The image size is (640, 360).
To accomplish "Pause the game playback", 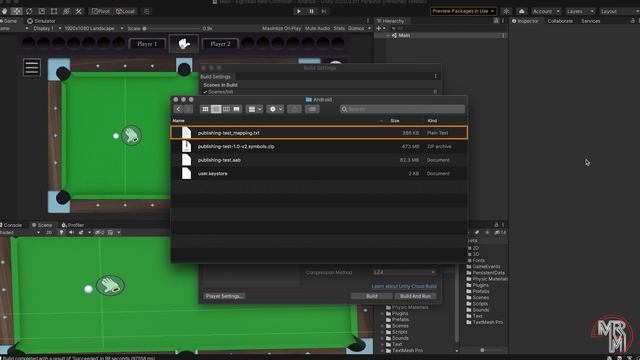I will pyautogui.click(x=311, y=11).
